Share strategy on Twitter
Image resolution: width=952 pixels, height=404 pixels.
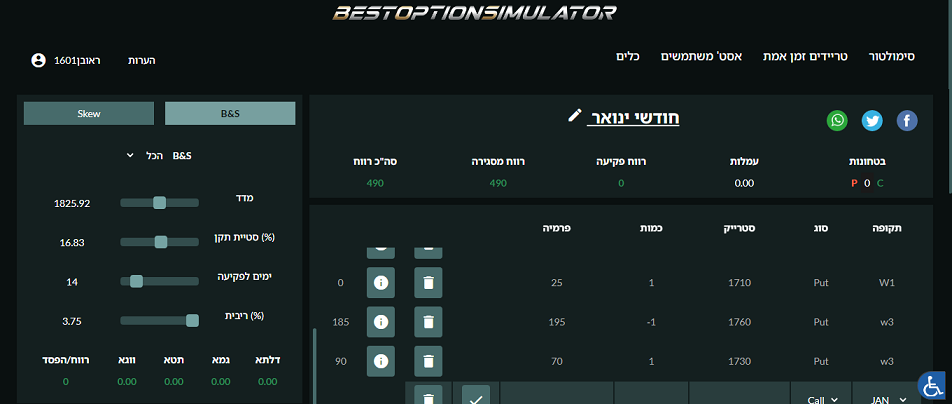click(x=872, y=121)
